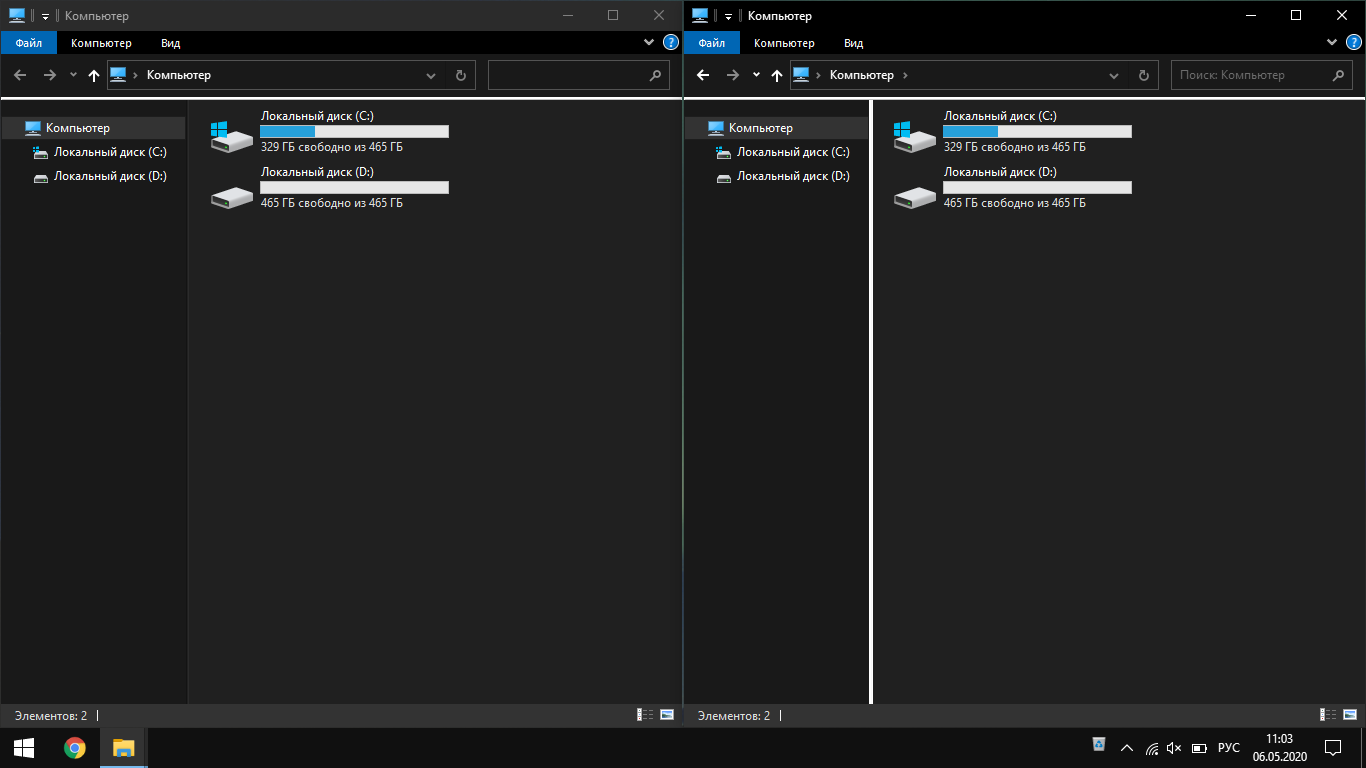The image size is (1366, 768).
Task: Open Wi-Fi network settings in tray
Action: 1152,748
